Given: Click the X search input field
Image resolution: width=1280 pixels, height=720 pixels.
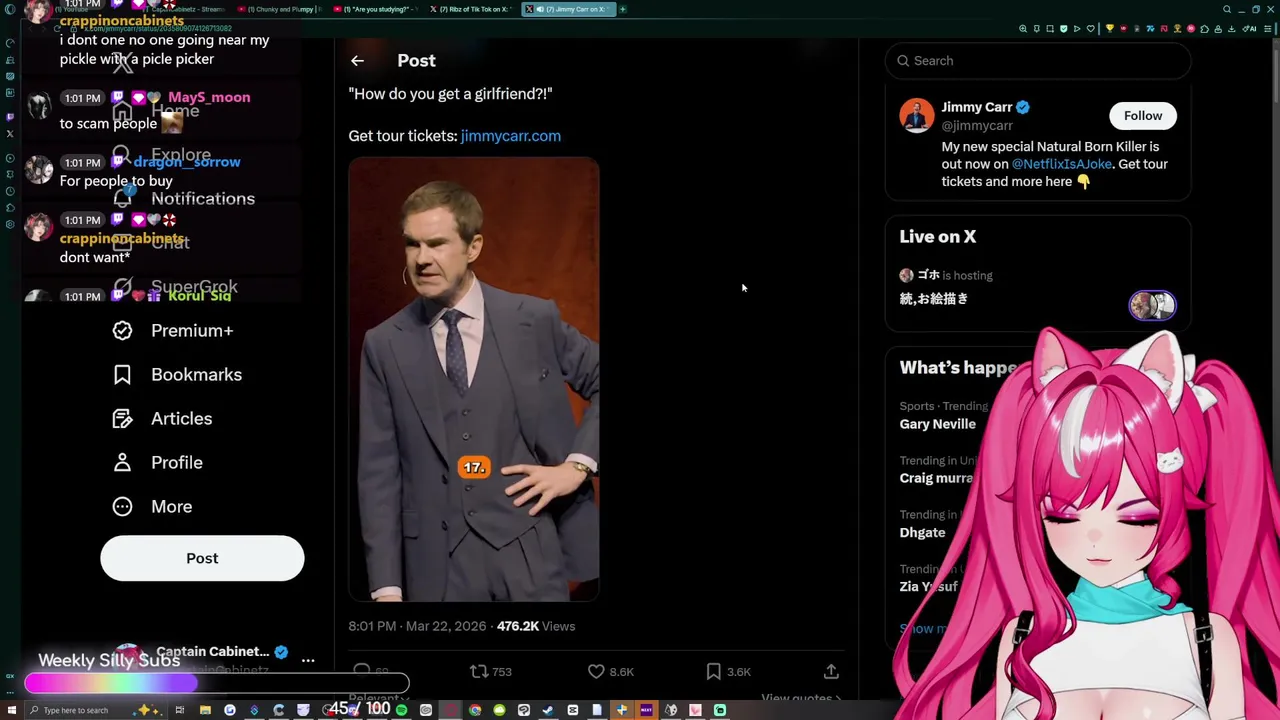Looking at the screenshot, I should pos(1038,61).
